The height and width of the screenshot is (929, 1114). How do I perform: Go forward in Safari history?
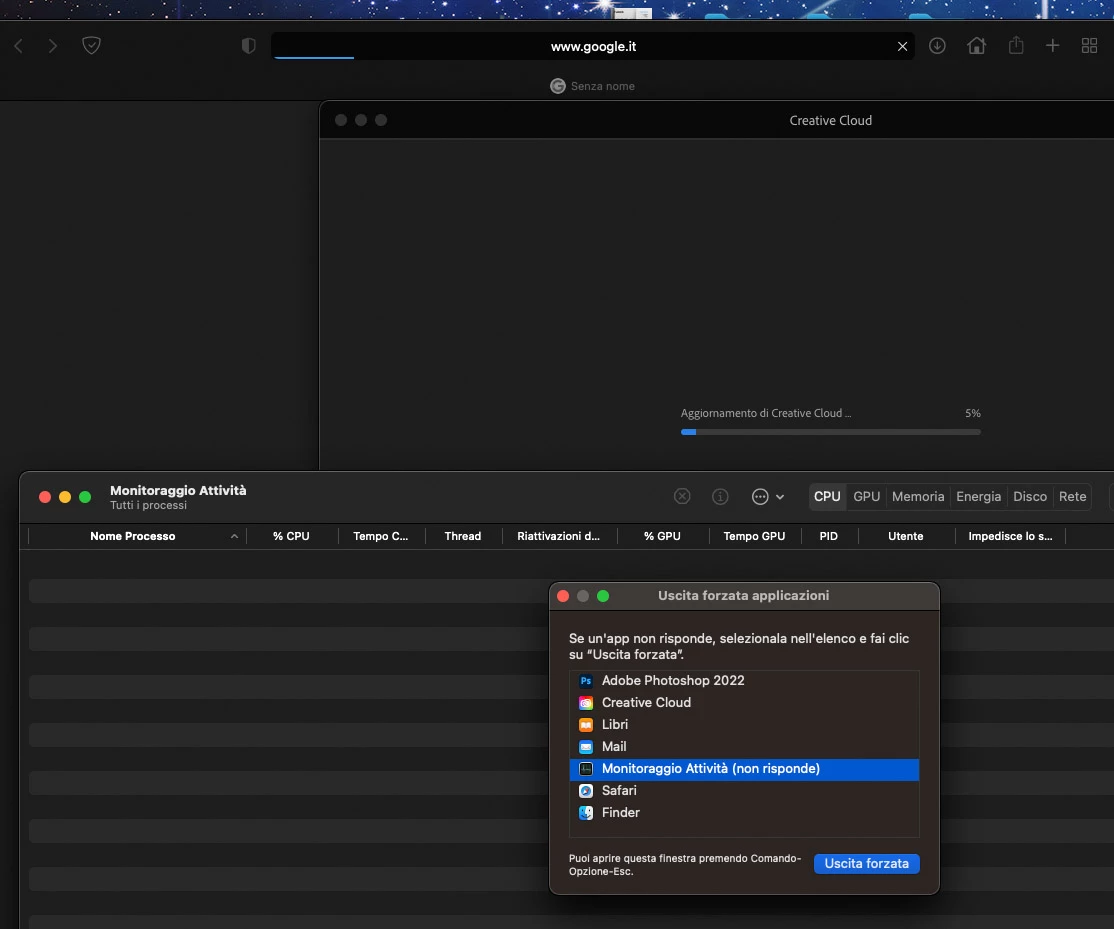tap(53, 46)
